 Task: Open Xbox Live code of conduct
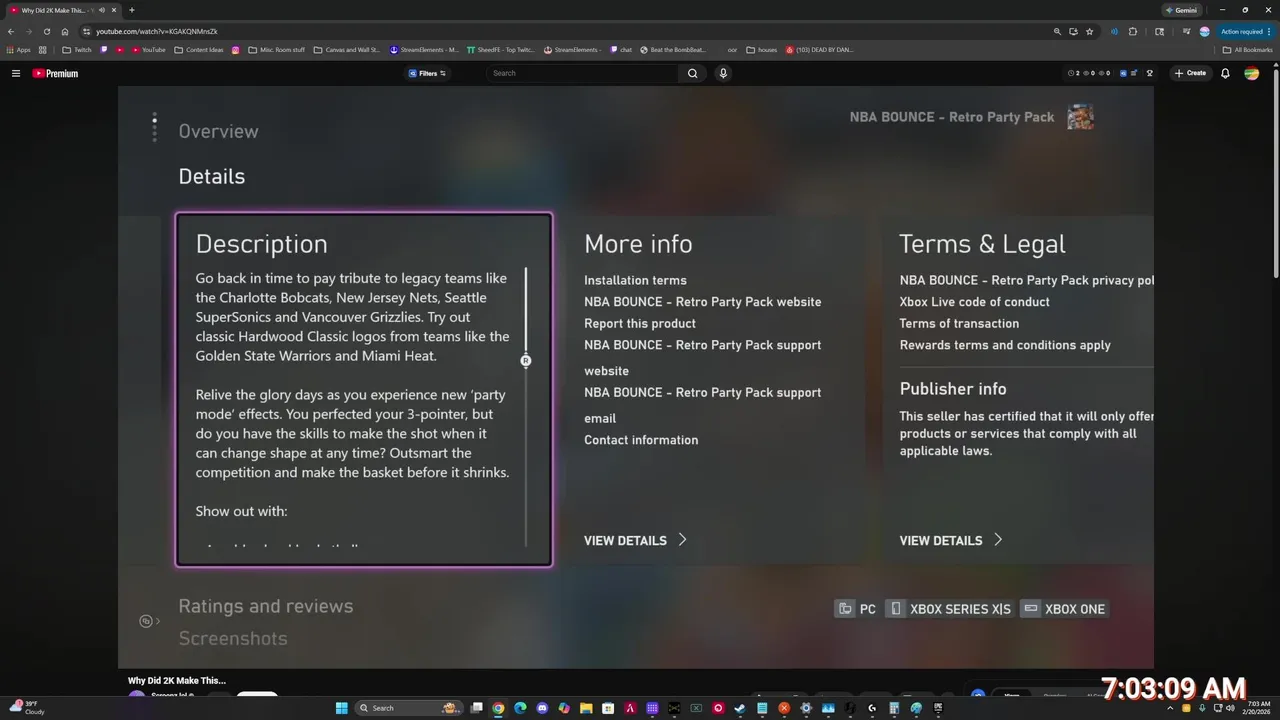click(x=975, y=302)
